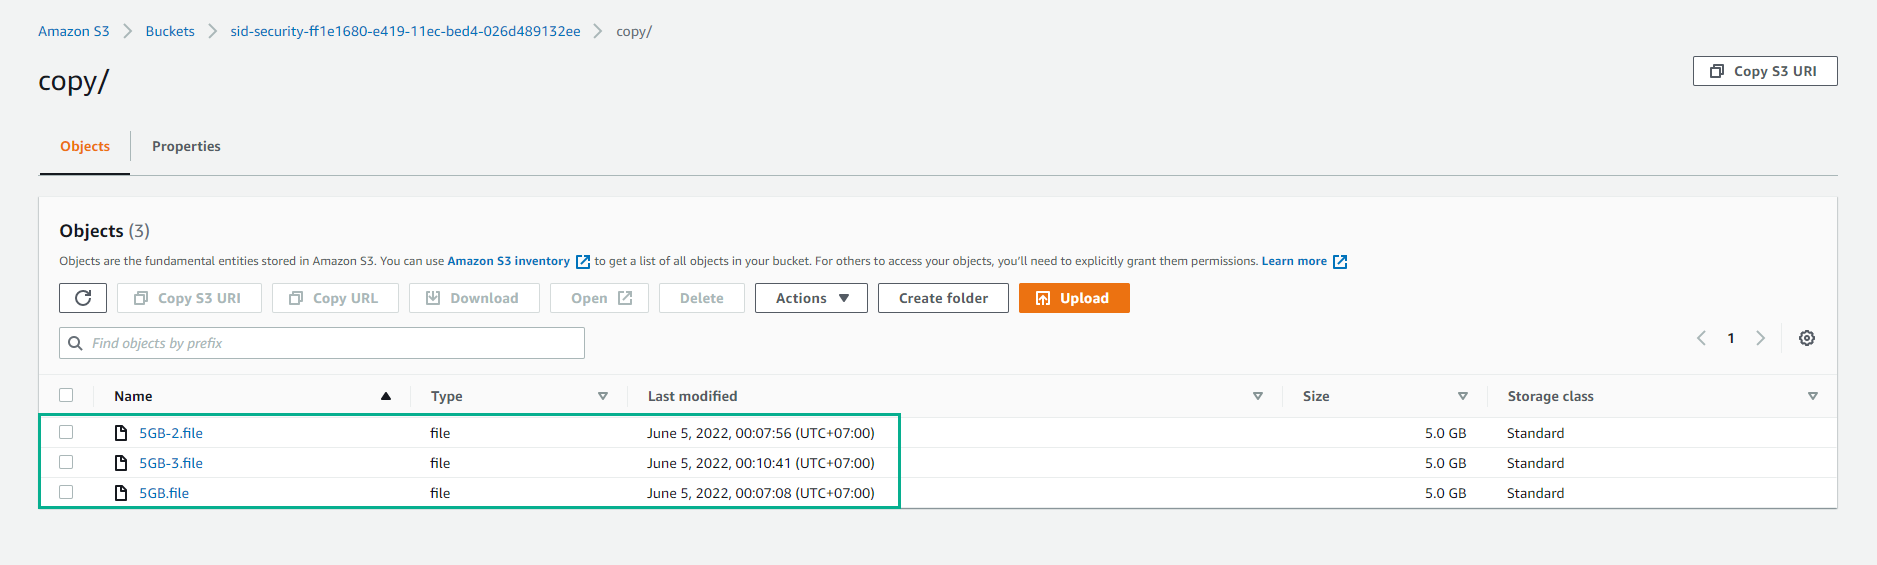
Task: Click the 00:10:41 last modified timestamp
Action: coord(763,463)
